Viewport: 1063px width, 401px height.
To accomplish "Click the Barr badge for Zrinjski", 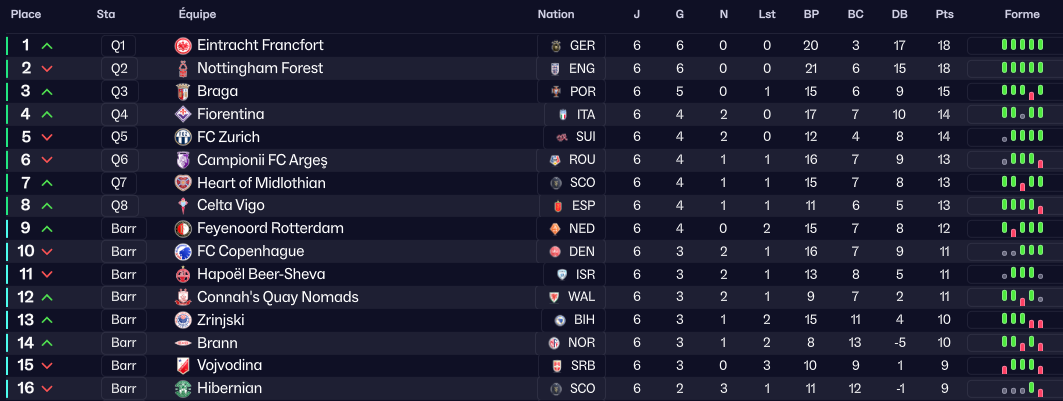I will coord(123,320).
